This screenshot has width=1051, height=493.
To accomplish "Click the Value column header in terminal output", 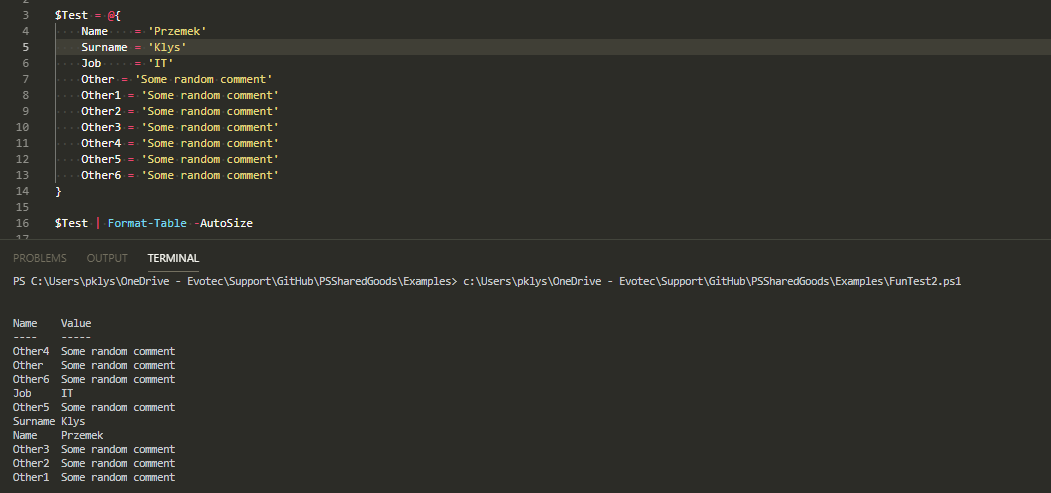I will click(x=76, y=323).
